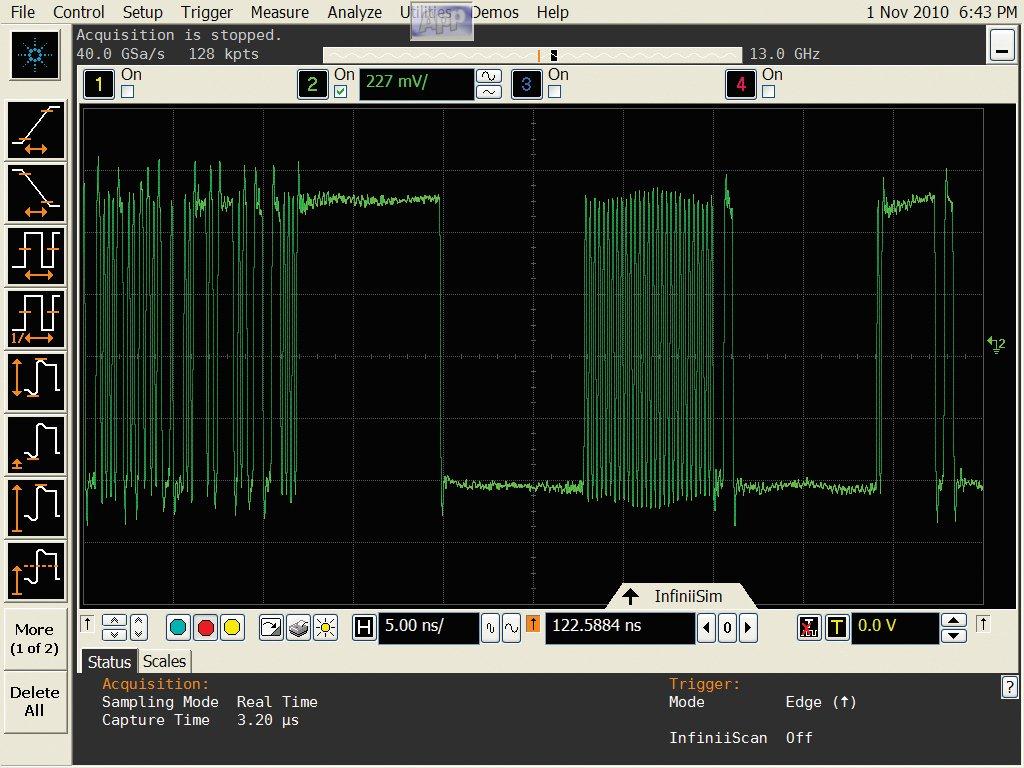Click More (1 of 2) measurements button
Image resolution: width=1024 pixels, height=768 pixels.
[x=34, y=639]
